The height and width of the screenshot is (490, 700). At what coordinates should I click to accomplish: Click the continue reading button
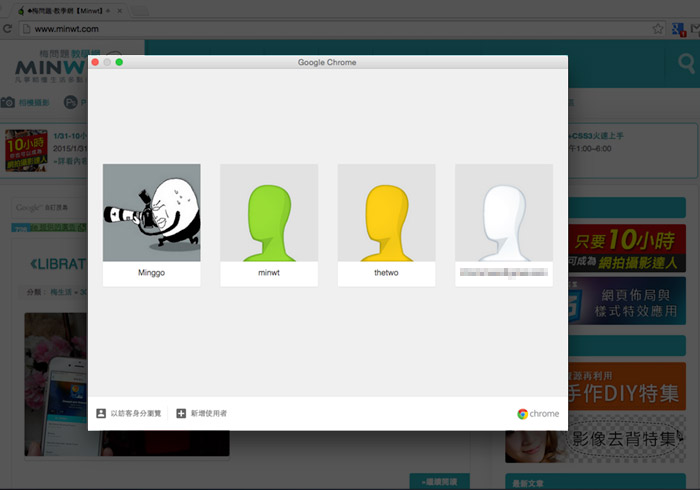[439, 482]
